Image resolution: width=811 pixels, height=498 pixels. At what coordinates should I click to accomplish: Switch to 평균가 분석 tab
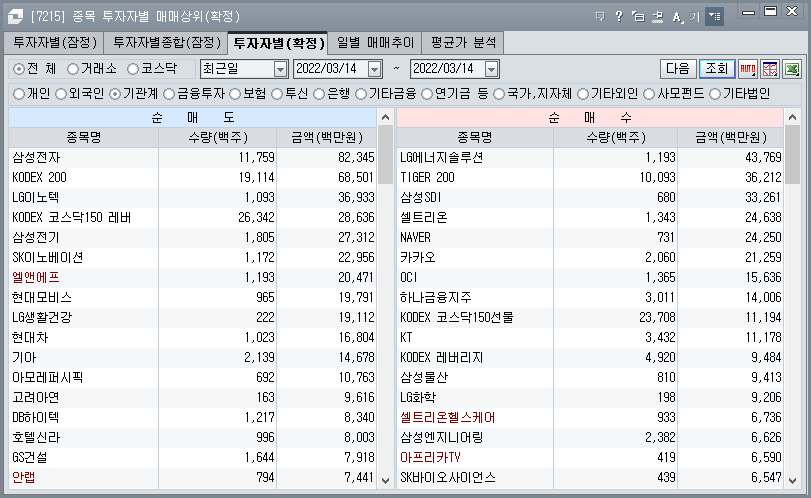point(463,43)
